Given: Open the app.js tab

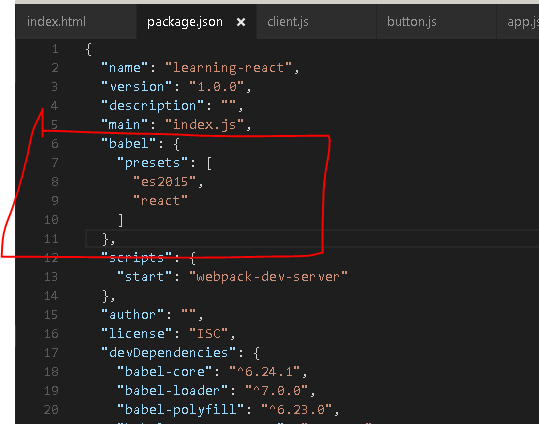Looking at the screenshot, I should pos(522,22).
